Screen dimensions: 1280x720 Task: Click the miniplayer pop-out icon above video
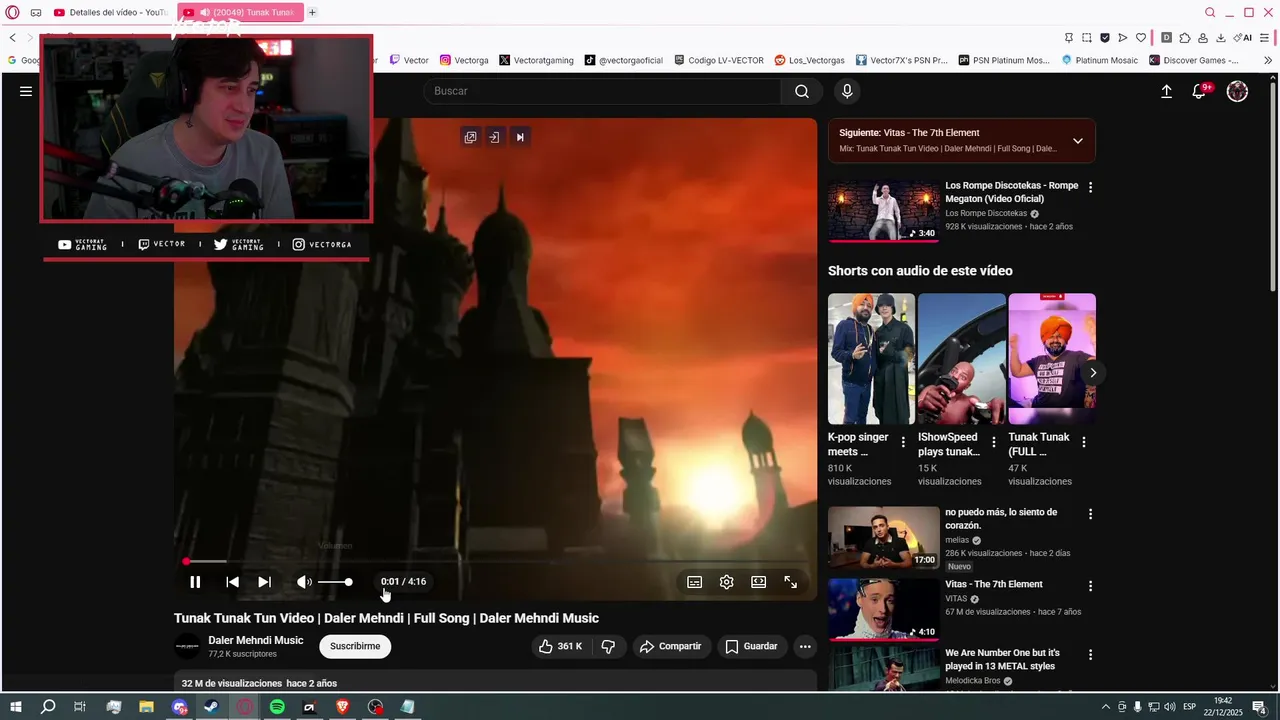click(x=470, y=137)
